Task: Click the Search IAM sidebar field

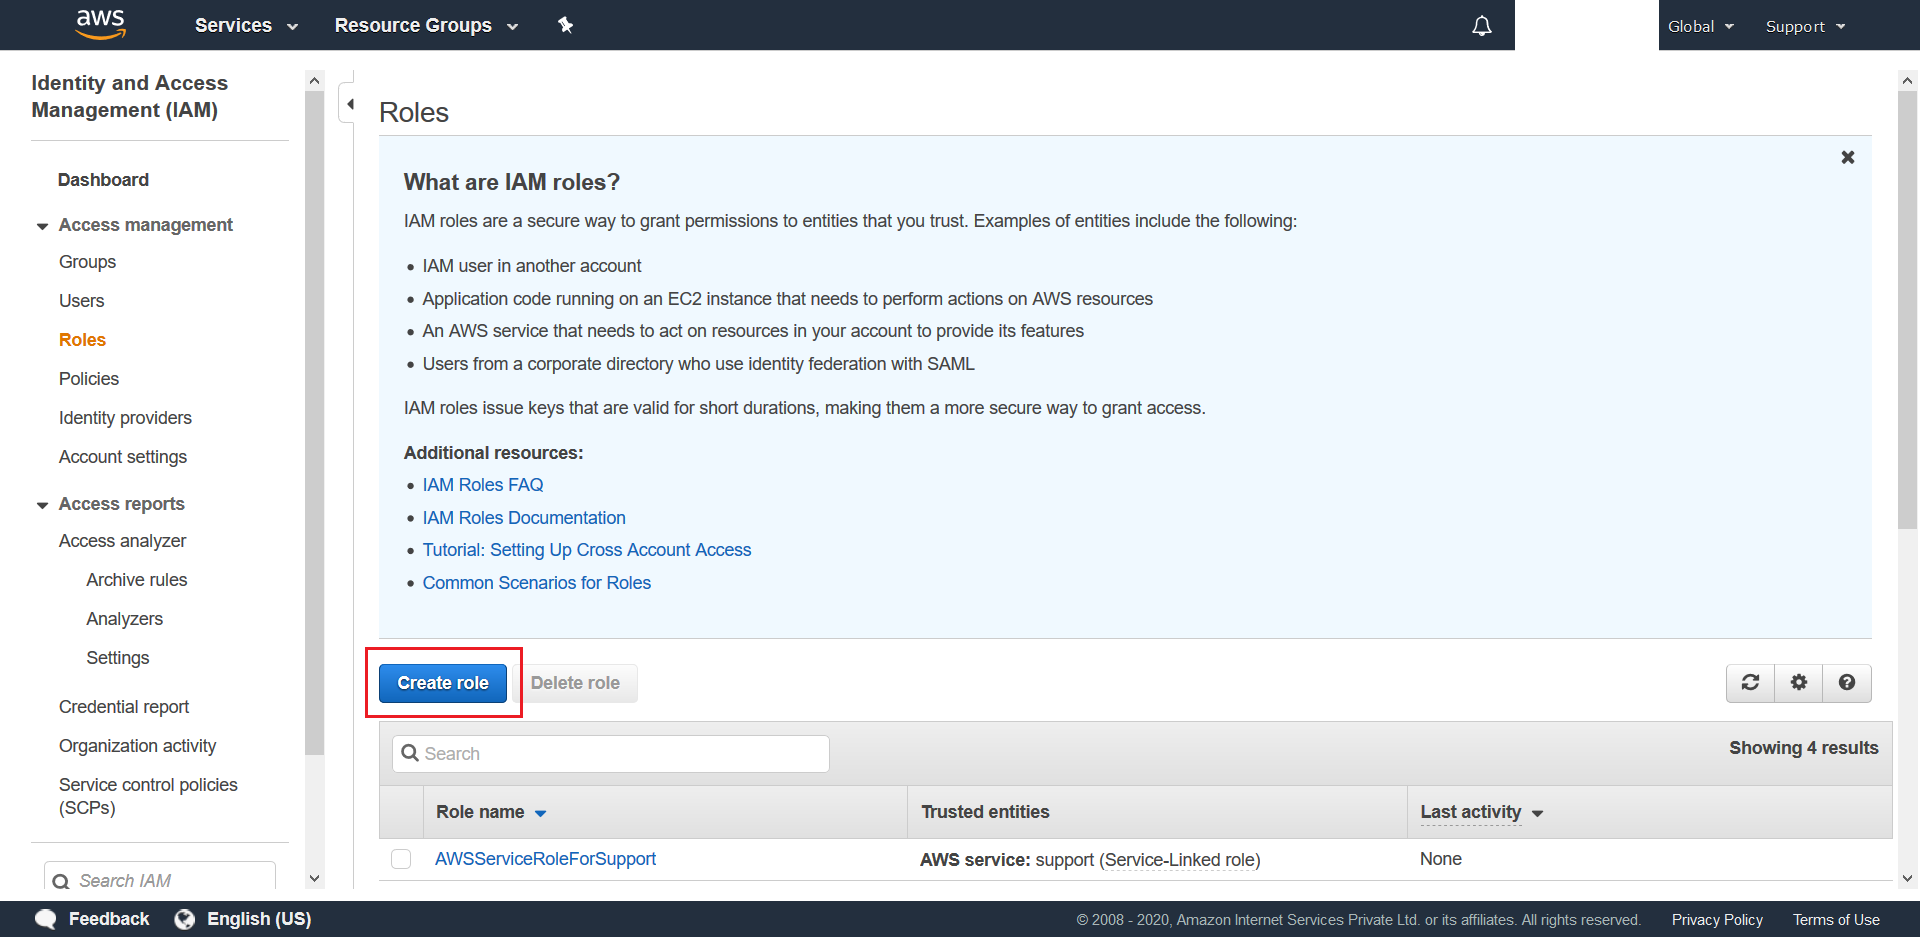Action: coord(160,877)
